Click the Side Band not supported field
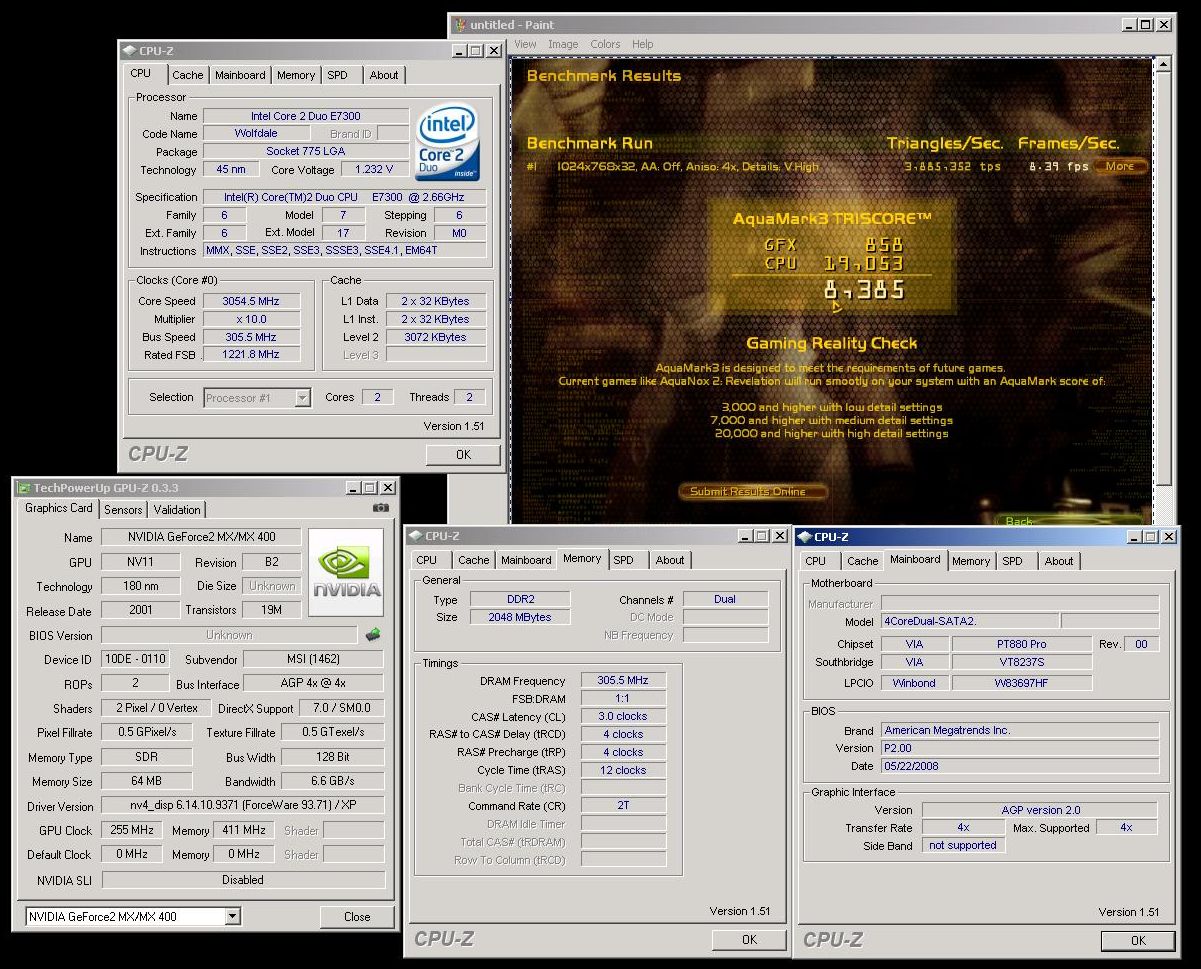Screen dimensions: 1201x969 click(963, 845)
